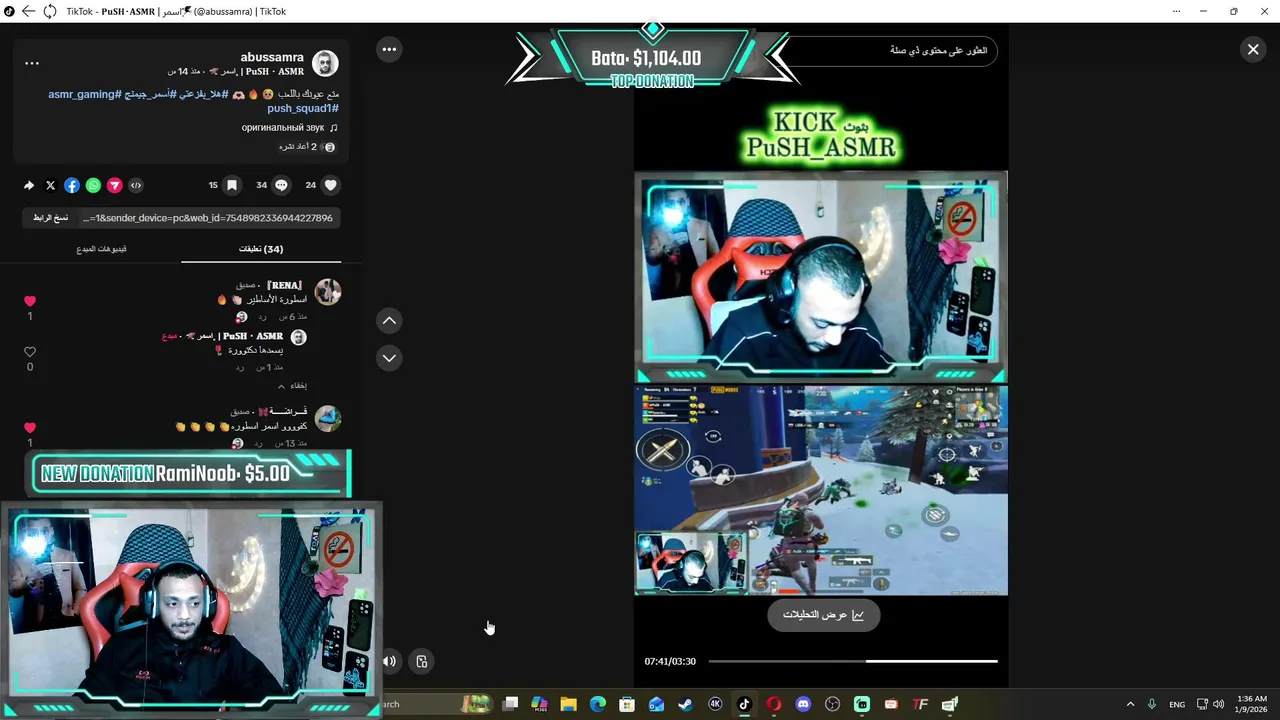Click the show analytics button
Image resolution: width=1280 pixels, height=720 pixels.
[823, 615]
